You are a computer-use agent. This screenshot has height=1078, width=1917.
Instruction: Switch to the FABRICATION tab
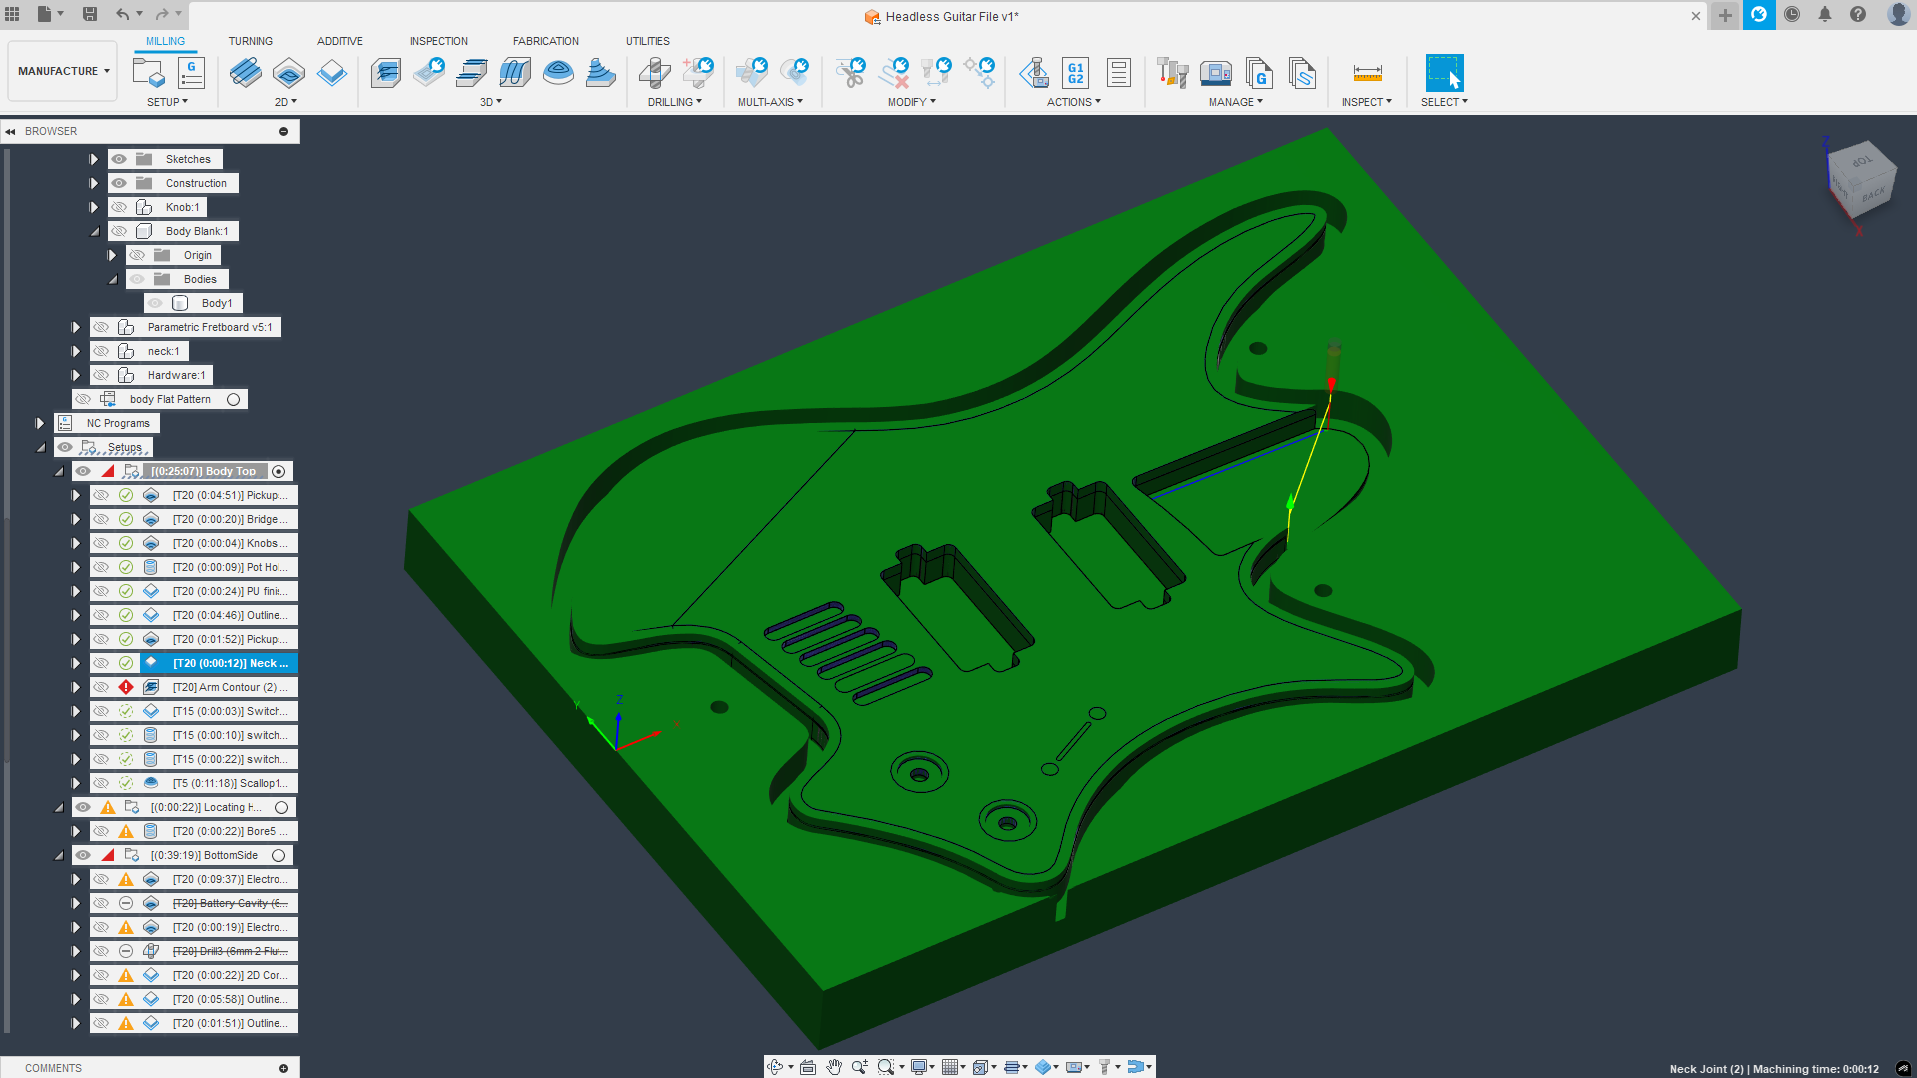[x=546, y=41]
